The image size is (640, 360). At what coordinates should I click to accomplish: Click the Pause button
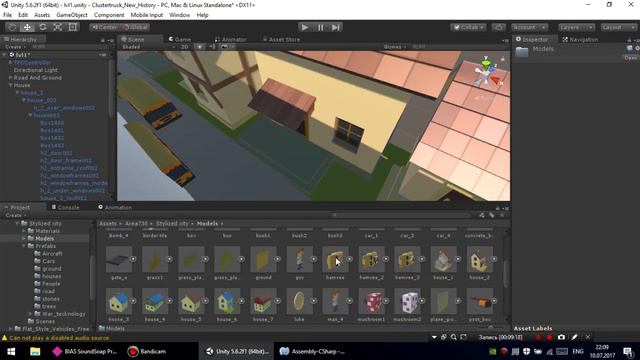pyautogui.click(x=320, y=27)
